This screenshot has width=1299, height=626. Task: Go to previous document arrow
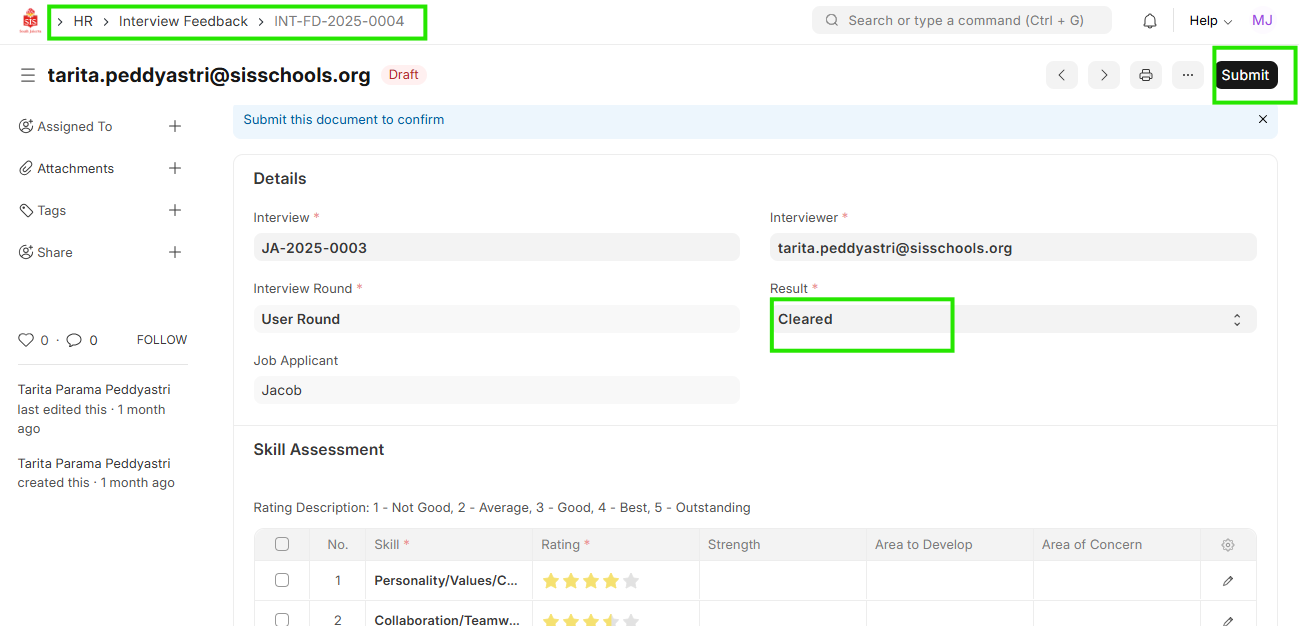click(1062, 75)
